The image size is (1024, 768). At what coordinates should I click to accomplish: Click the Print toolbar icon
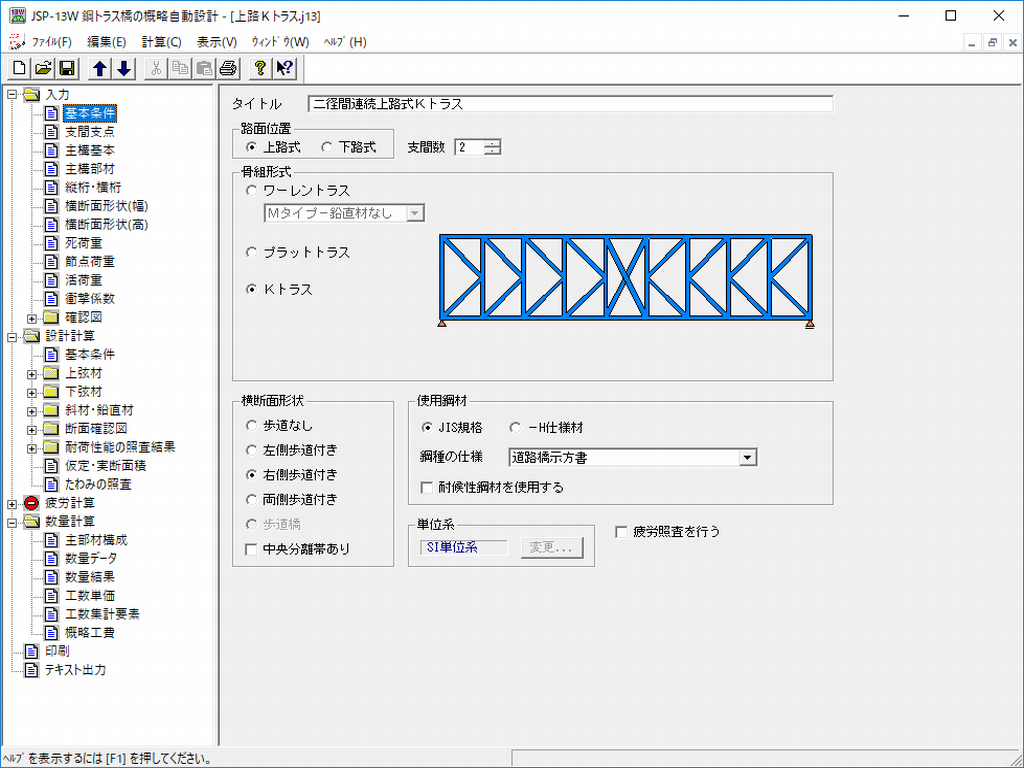tap(227, 68)
